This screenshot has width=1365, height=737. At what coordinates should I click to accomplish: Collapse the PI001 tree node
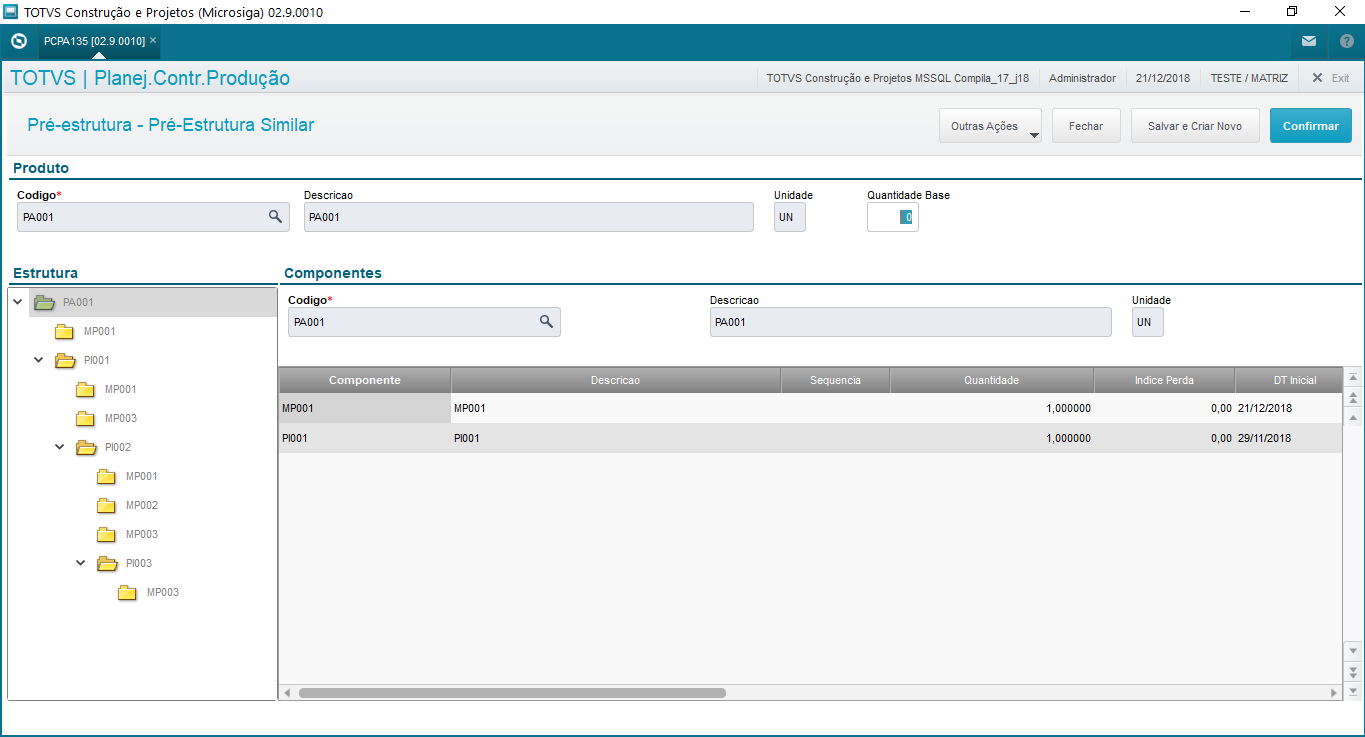tap(39, 359)
